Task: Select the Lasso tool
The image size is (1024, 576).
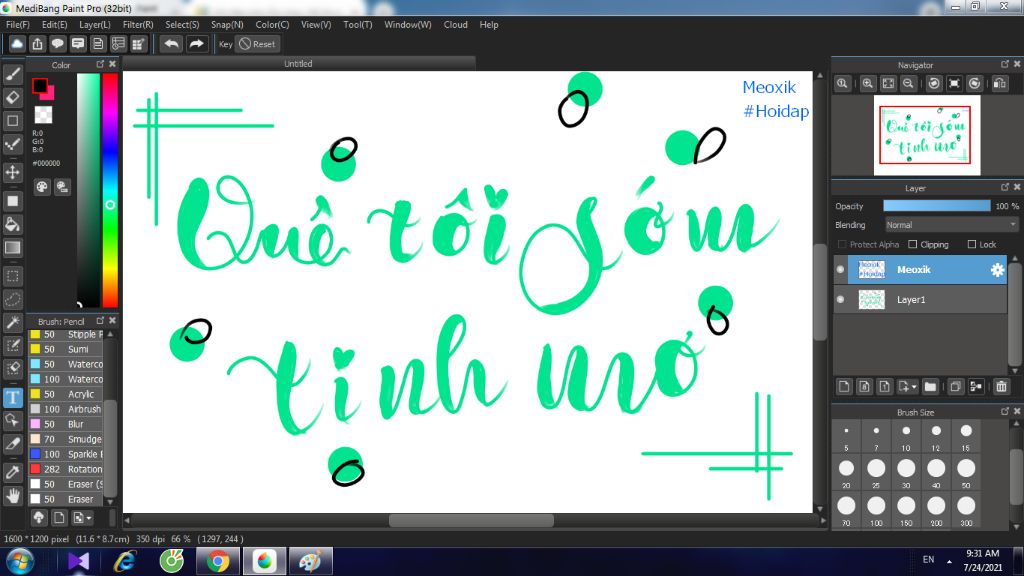Action: (x=12, y=299)
